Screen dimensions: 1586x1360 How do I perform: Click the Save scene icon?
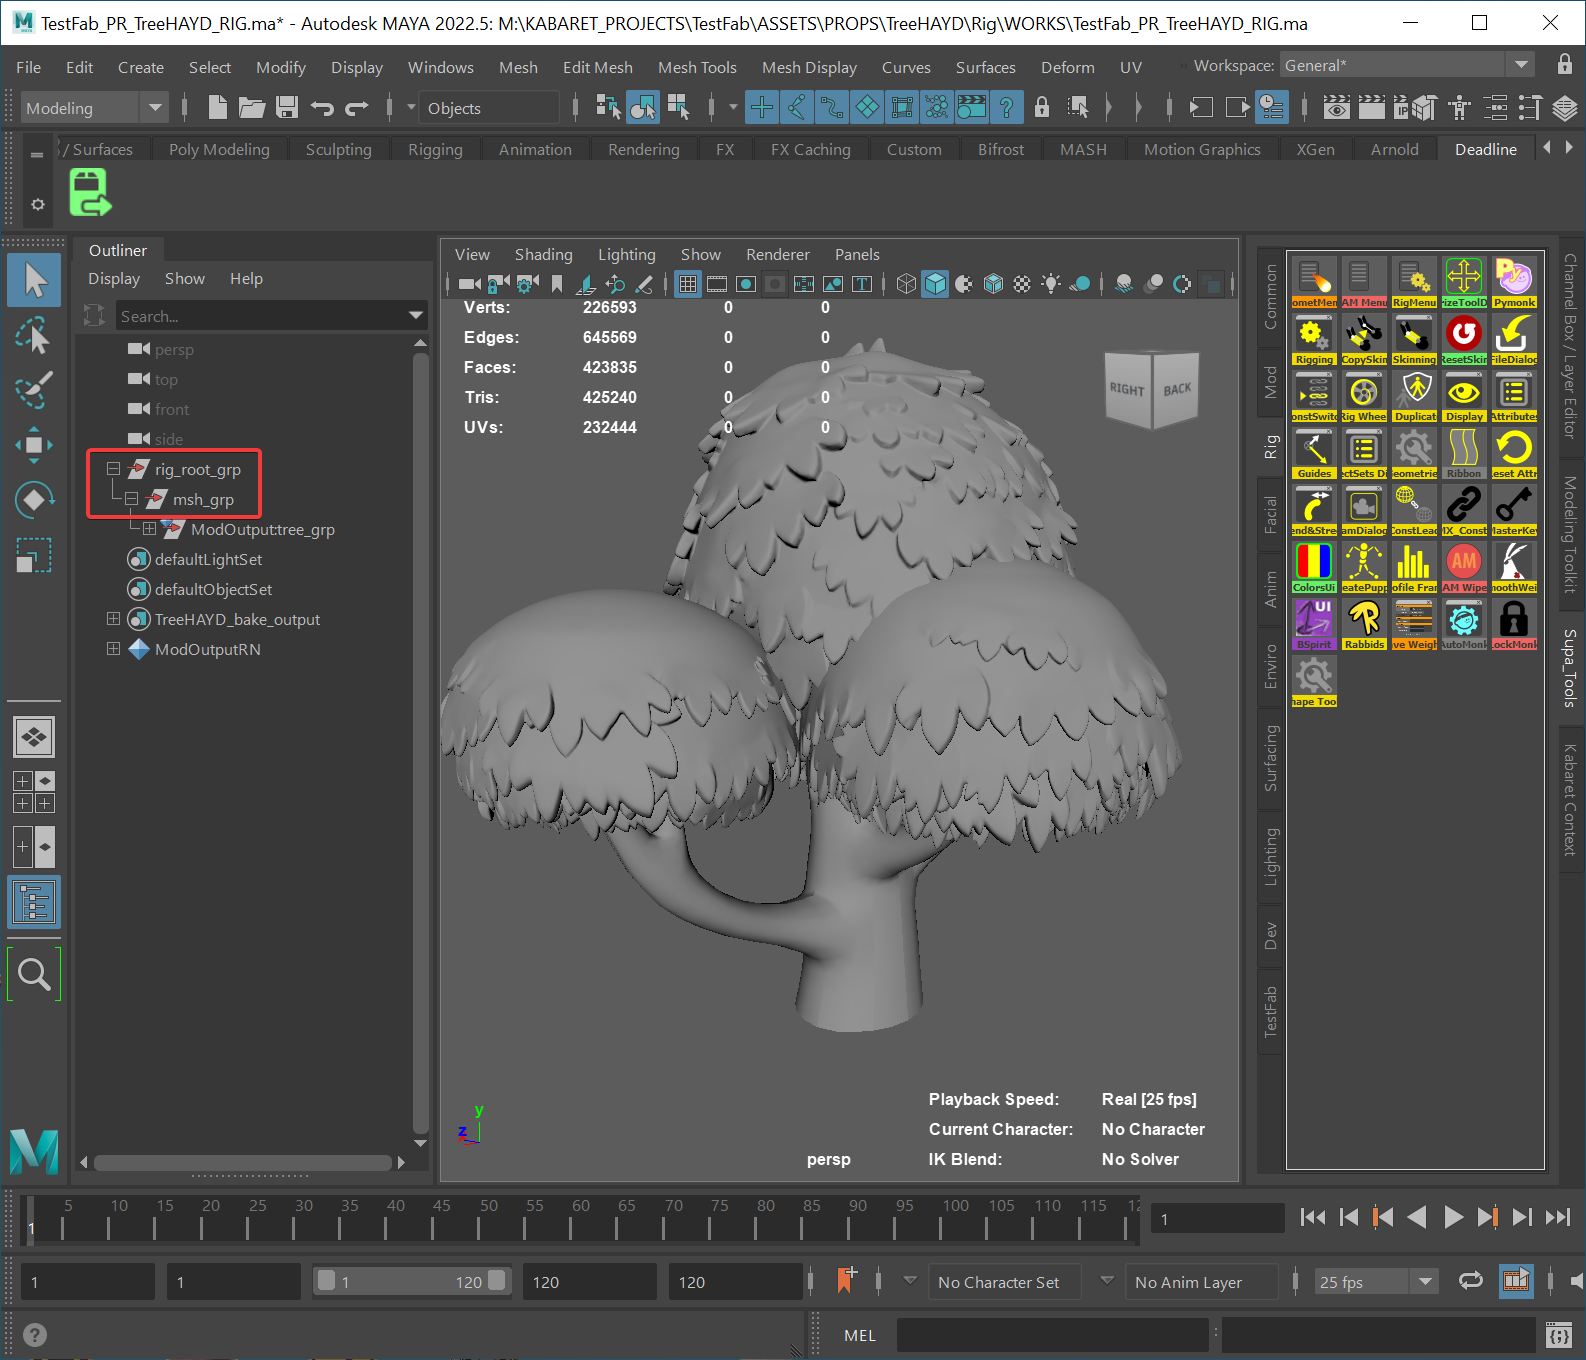287,107
